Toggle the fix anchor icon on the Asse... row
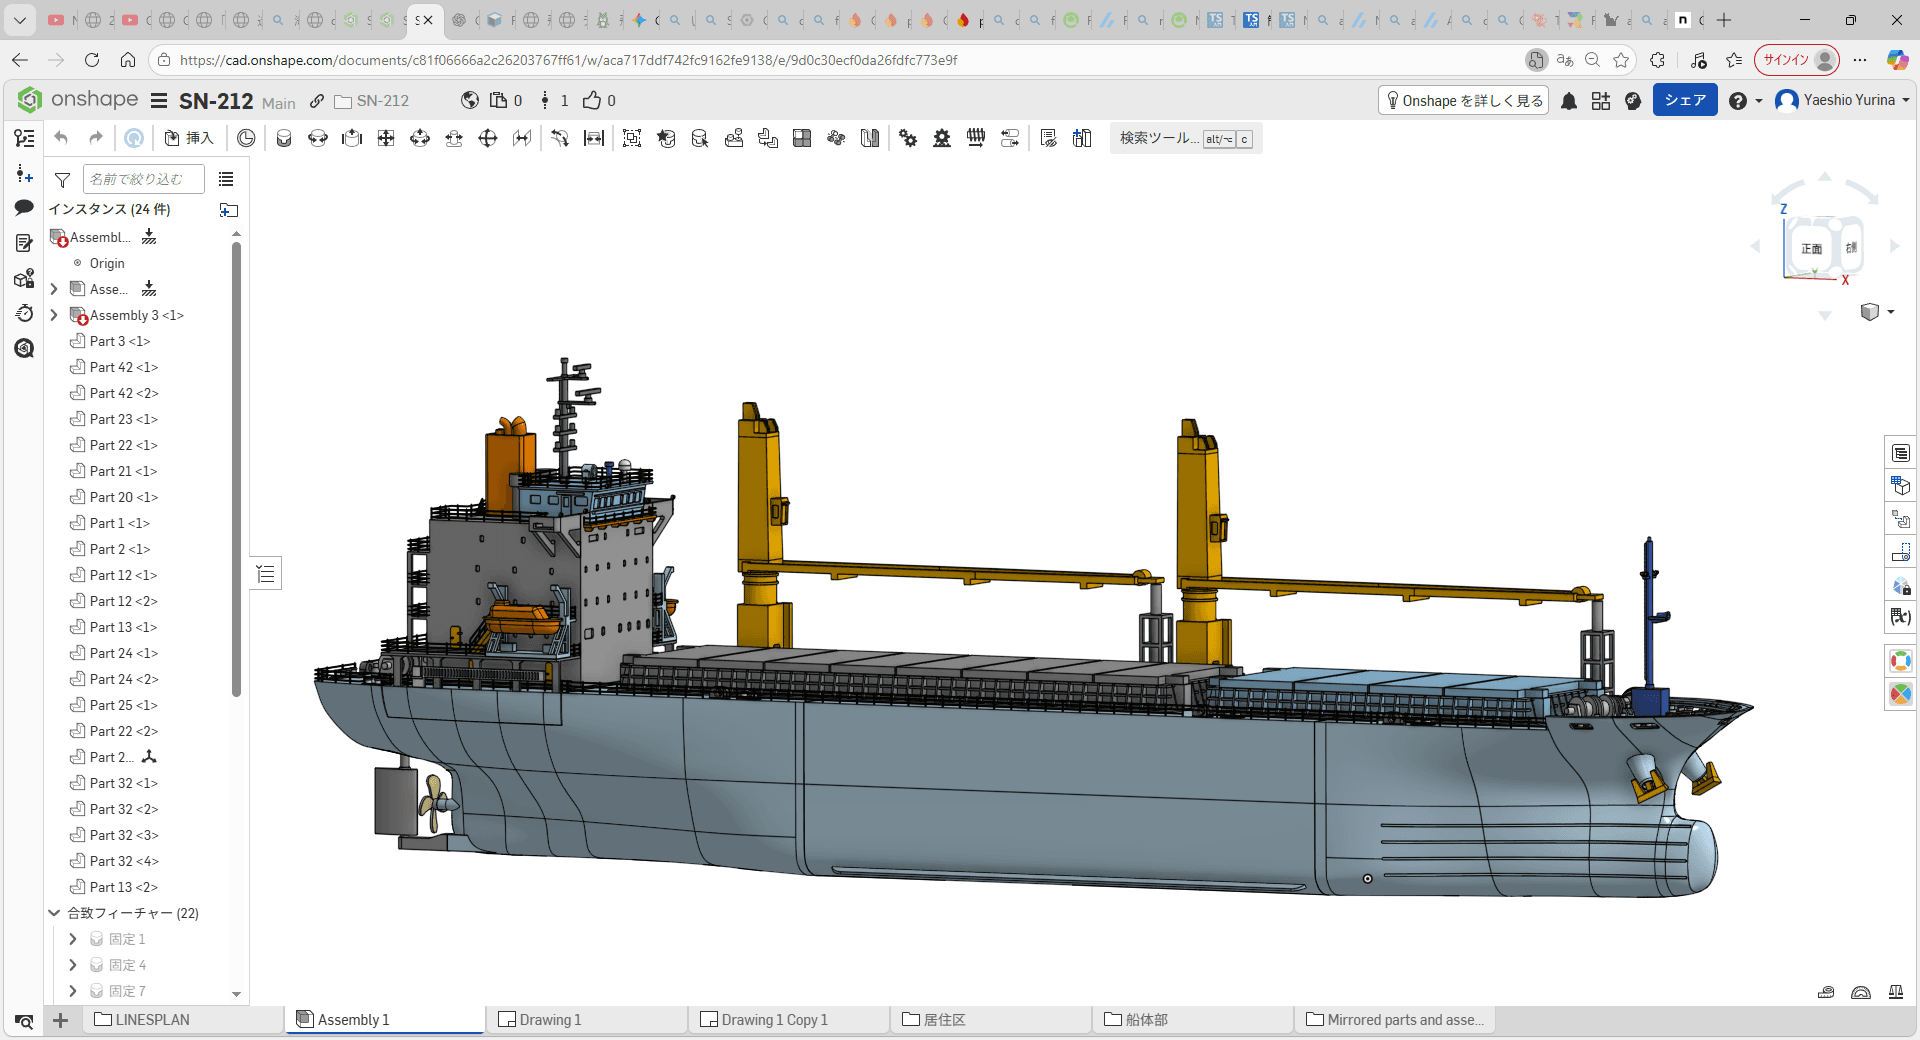The image size is (1920, 1040). click(149, 289)
